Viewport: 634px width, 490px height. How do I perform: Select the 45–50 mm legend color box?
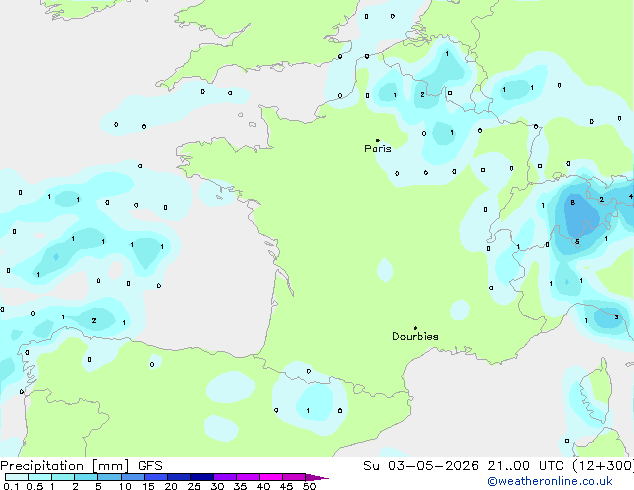coord(294,477)
